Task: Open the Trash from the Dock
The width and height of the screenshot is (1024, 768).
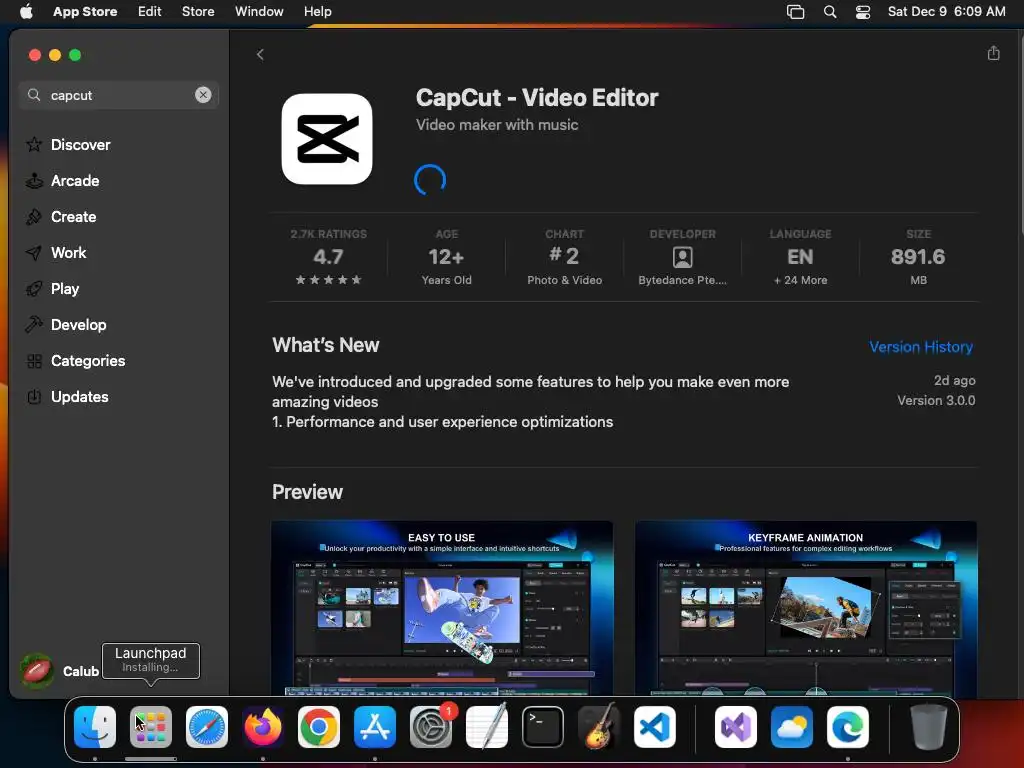Action: point(929,727)
